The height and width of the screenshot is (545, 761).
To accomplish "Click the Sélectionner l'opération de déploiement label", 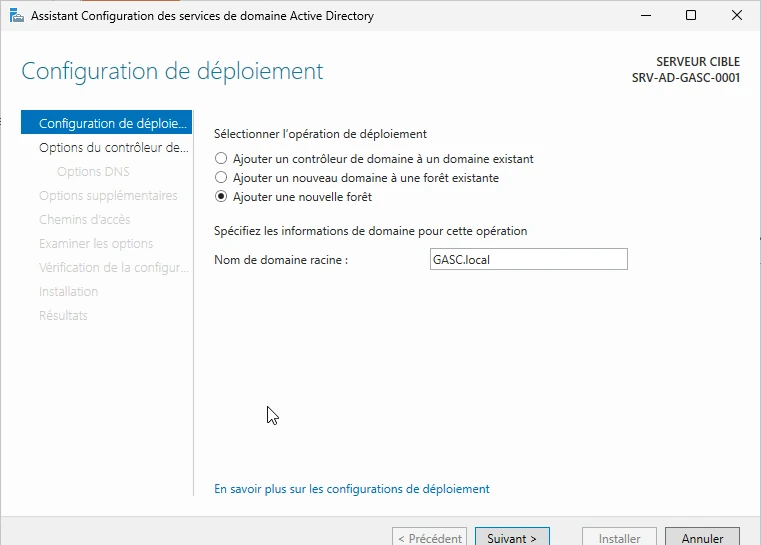I will pos(320,134).
